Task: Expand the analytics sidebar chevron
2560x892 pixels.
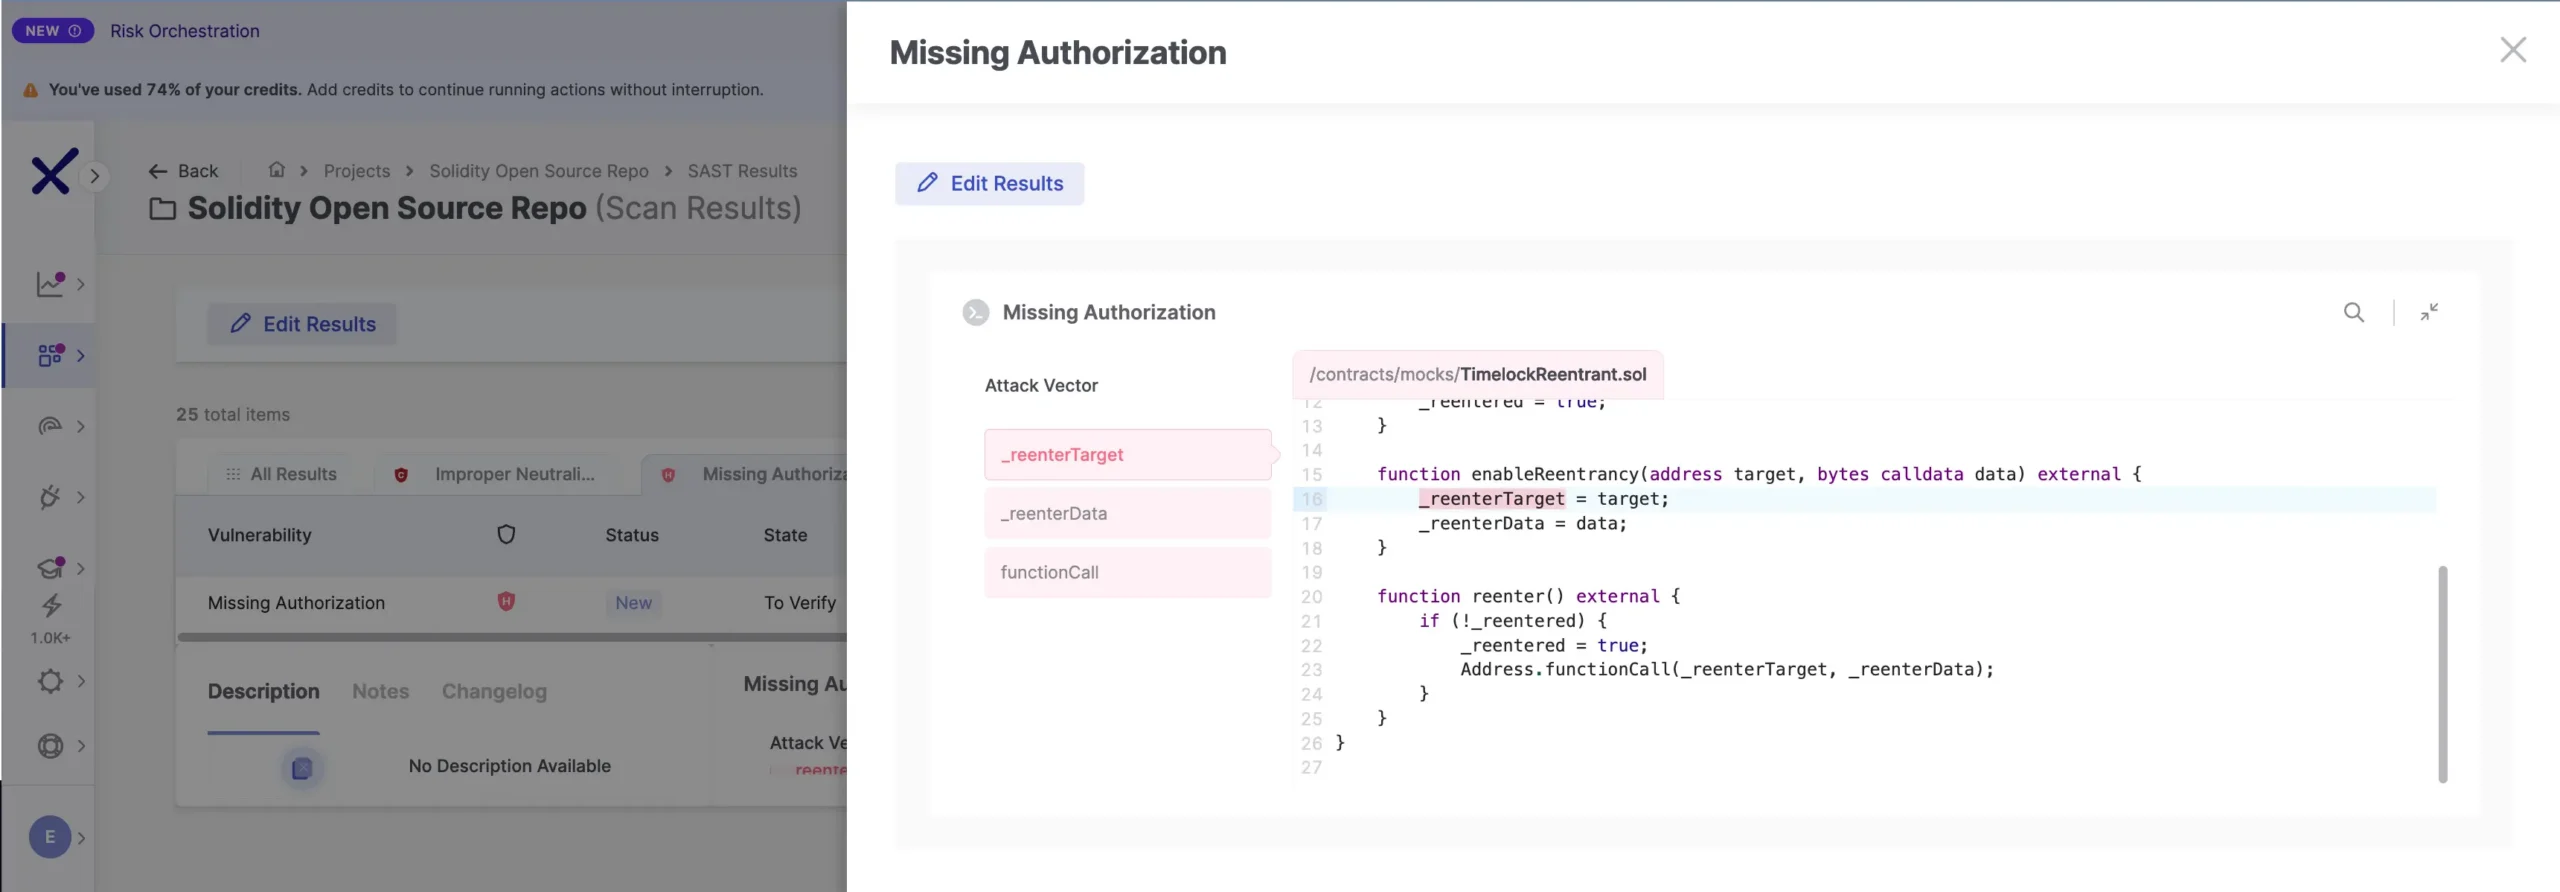Action: (81, 285)
